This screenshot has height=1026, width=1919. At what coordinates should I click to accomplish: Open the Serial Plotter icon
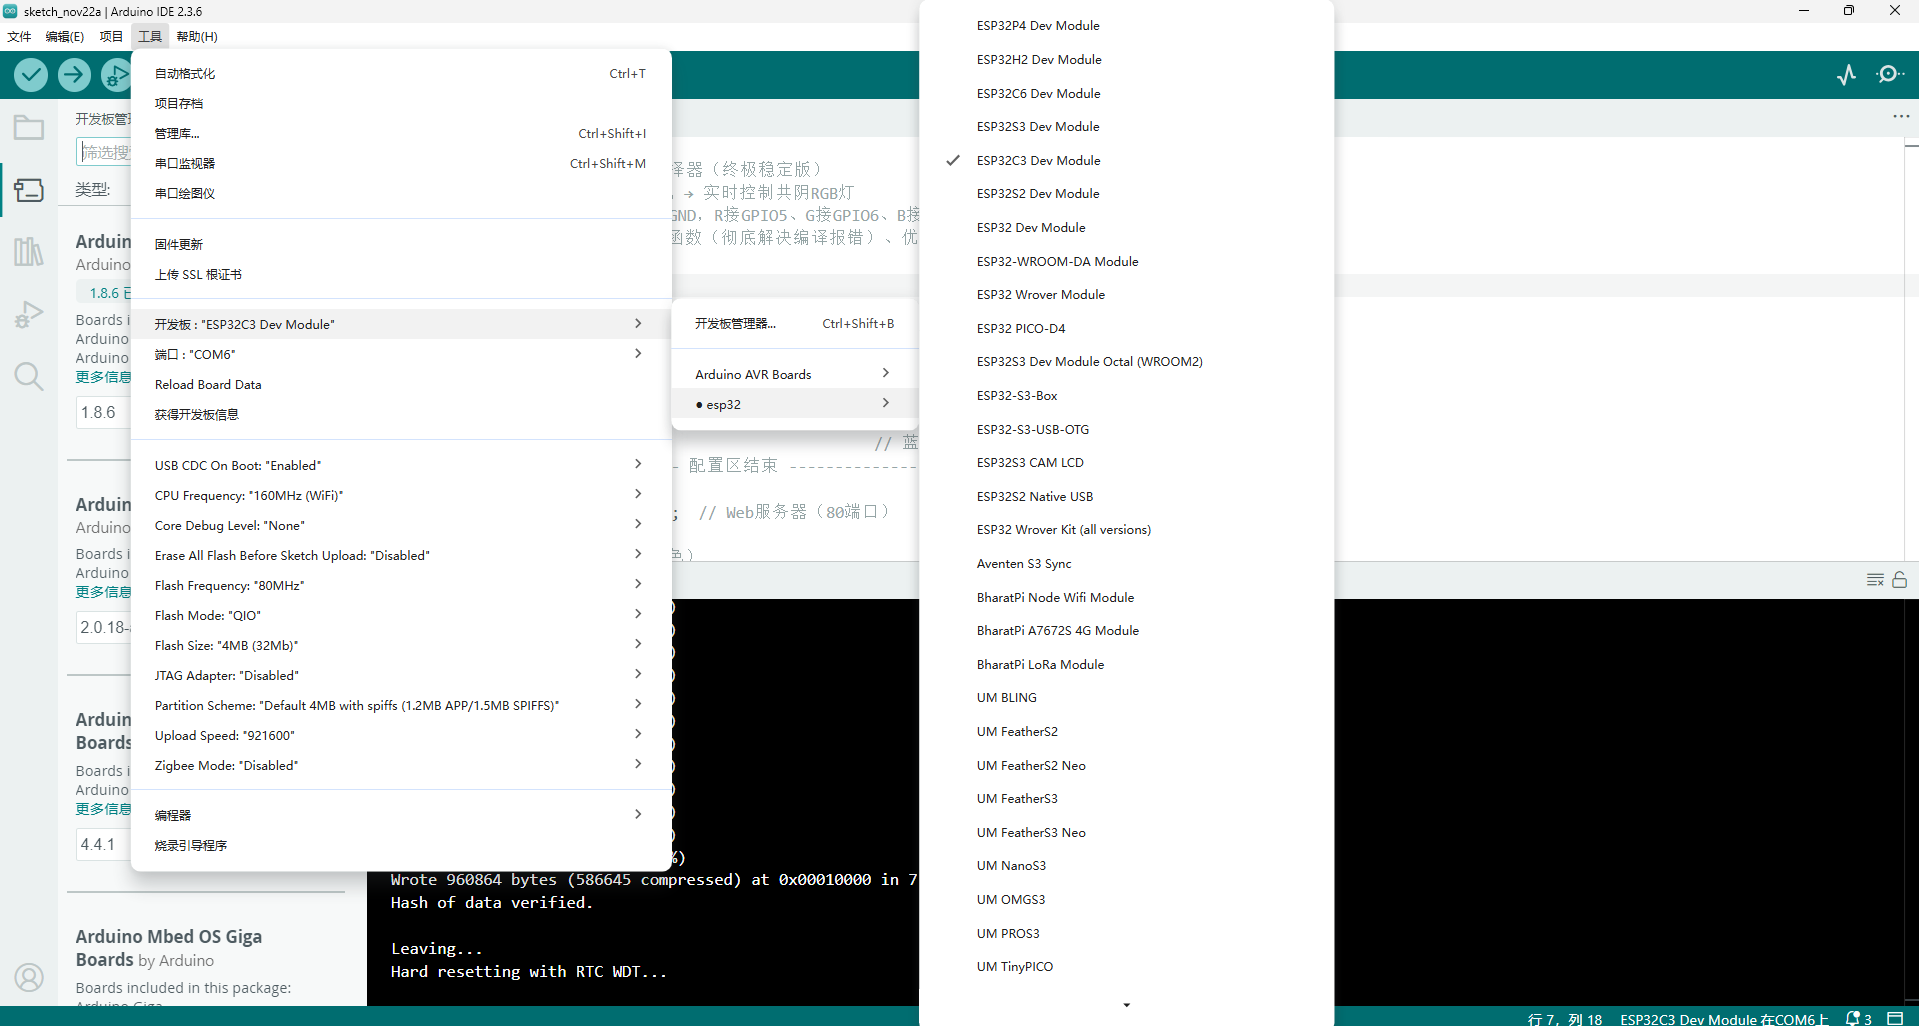pyautogui.click(x=1846, y=75)
